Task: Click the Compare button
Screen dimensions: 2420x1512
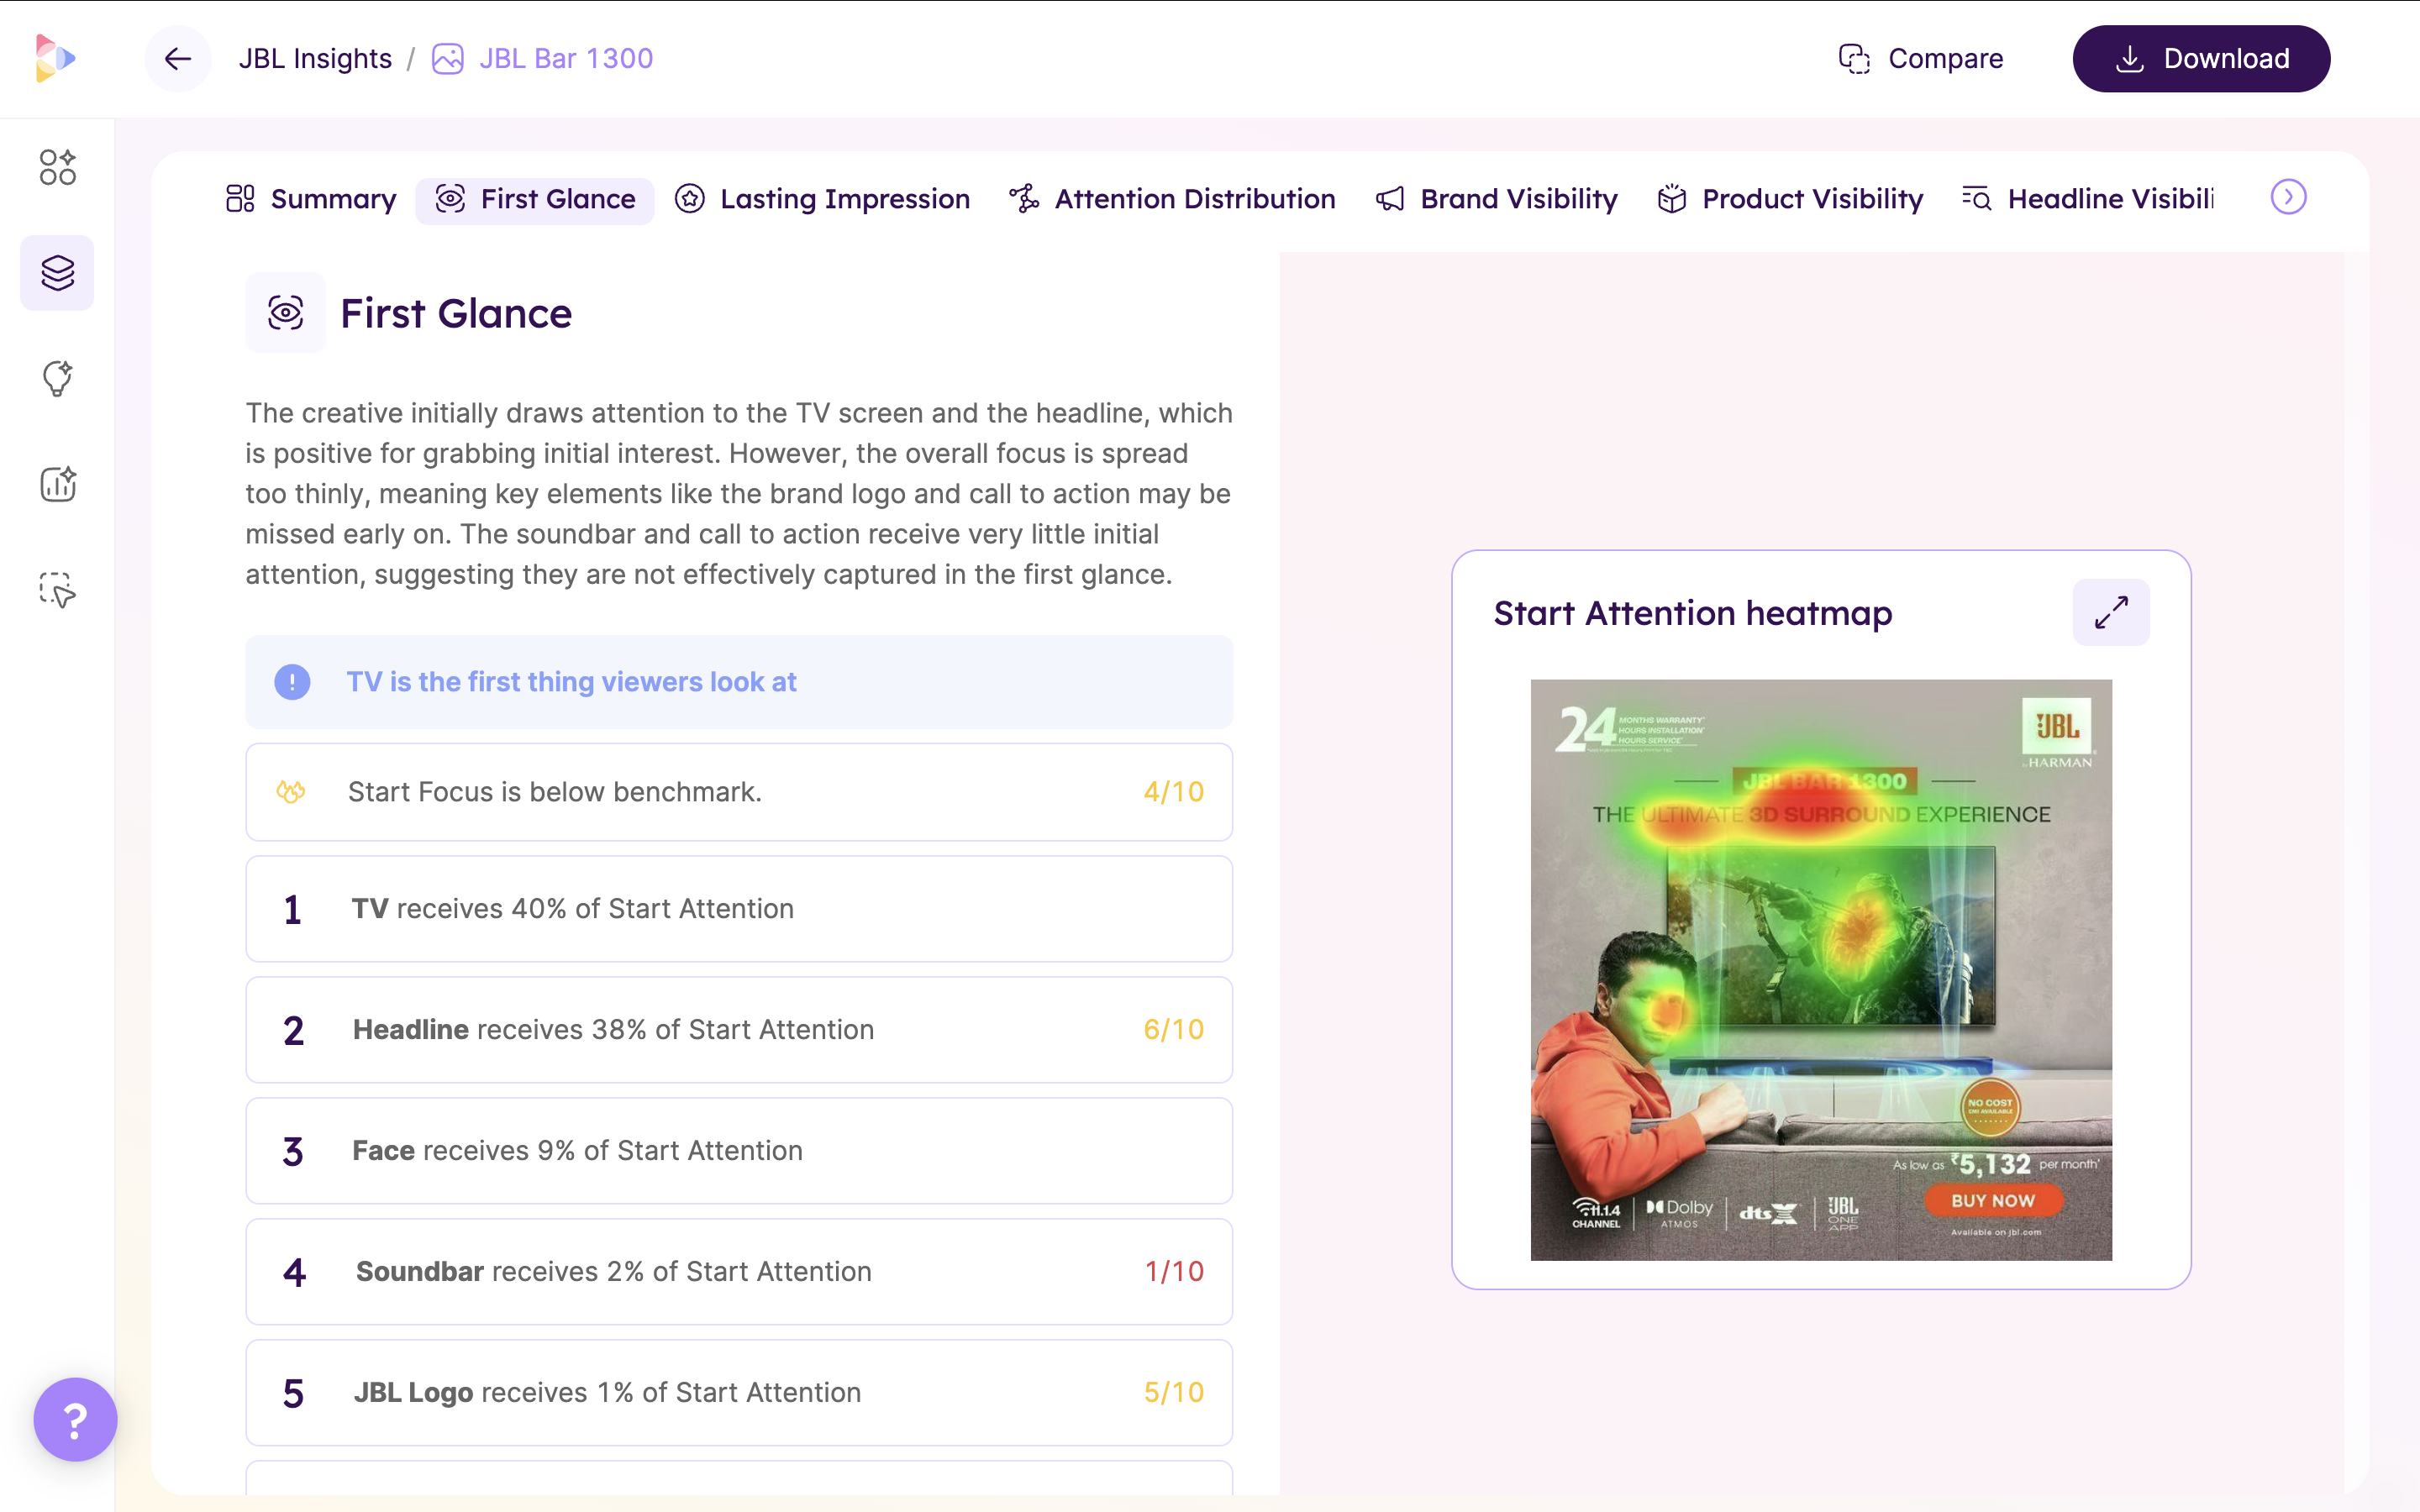Action: click(x=1921, y=59)
